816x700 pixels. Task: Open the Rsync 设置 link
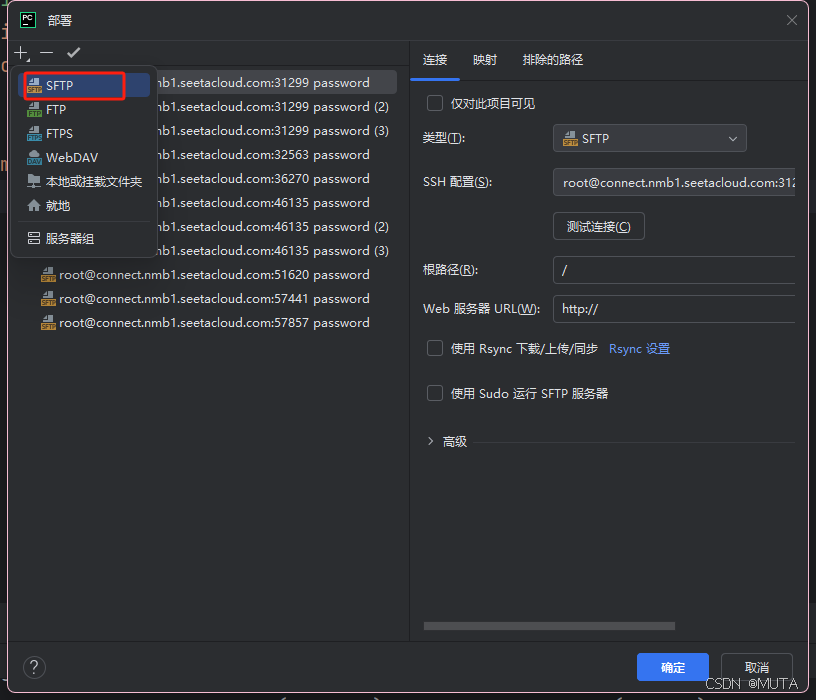(639, 349)
